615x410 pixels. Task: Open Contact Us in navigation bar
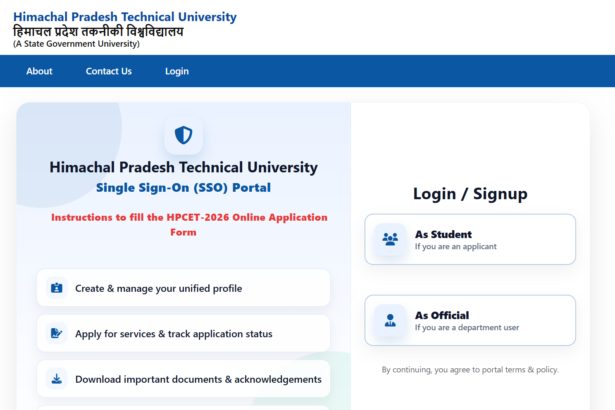tap(109, 71)
